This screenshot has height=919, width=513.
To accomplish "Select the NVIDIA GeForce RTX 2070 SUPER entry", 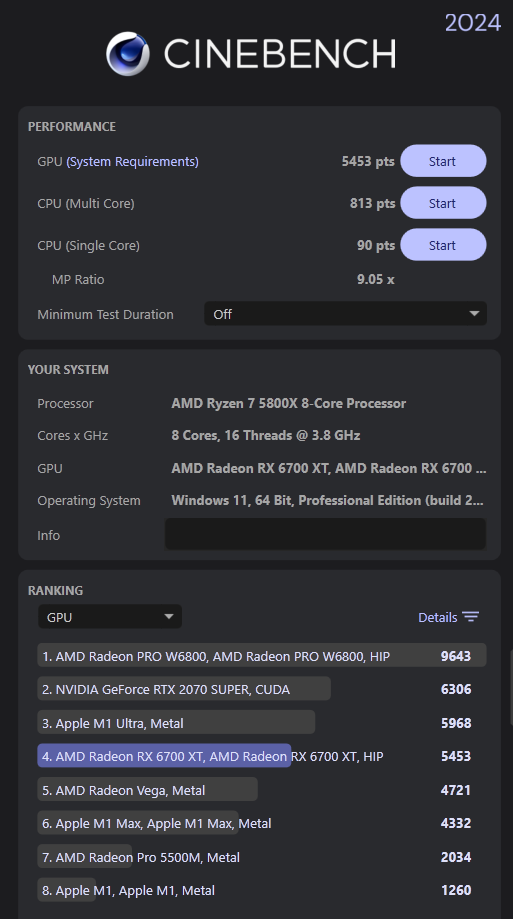I will click(x=262, y=689).
